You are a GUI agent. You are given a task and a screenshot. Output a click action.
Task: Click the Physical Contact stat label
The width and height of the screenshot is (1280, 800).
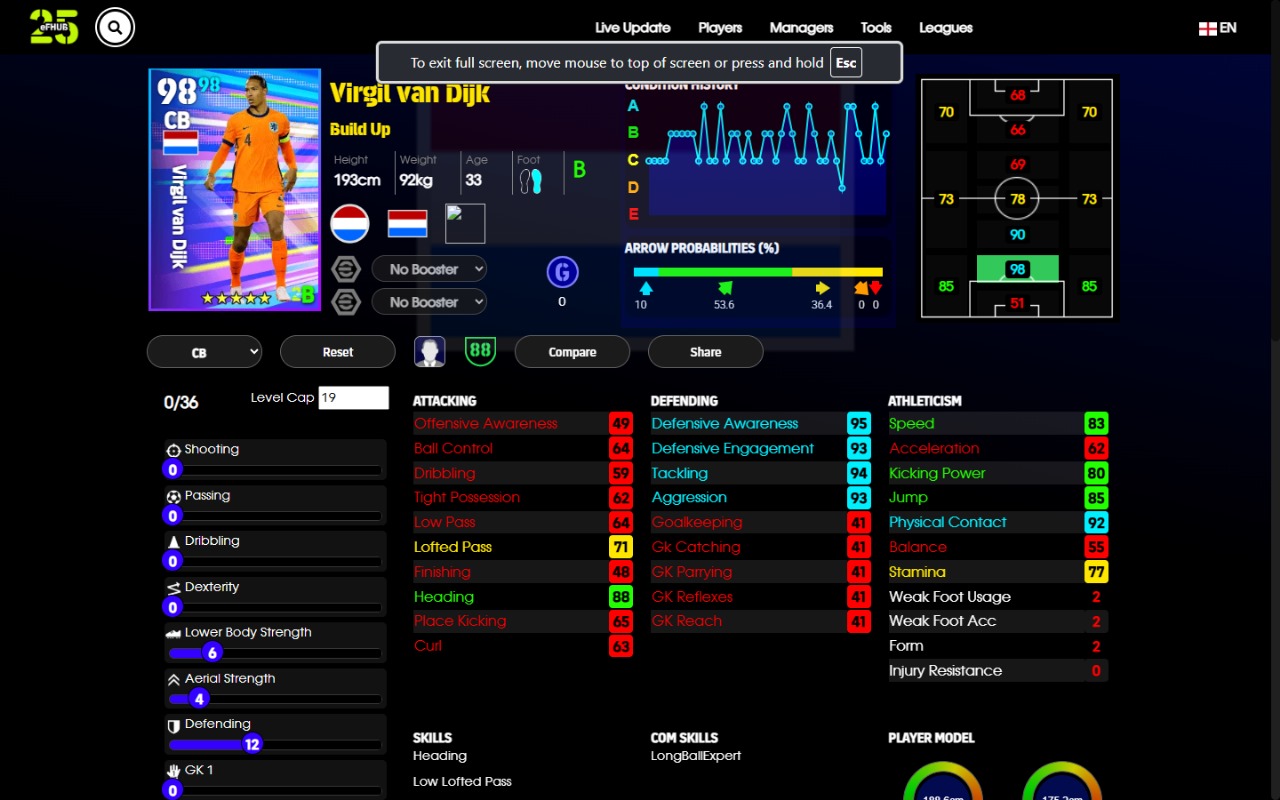tap(948, 522)
